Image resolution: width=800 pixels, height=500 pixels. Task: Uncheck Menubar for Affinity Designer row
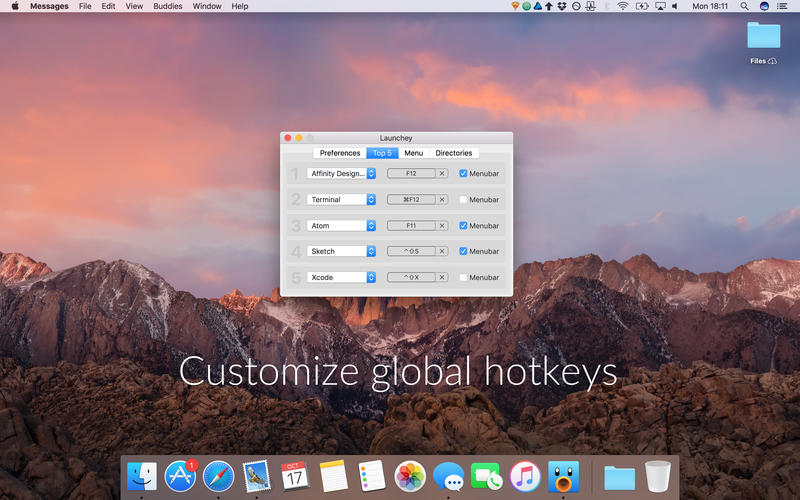coord(463,173)
